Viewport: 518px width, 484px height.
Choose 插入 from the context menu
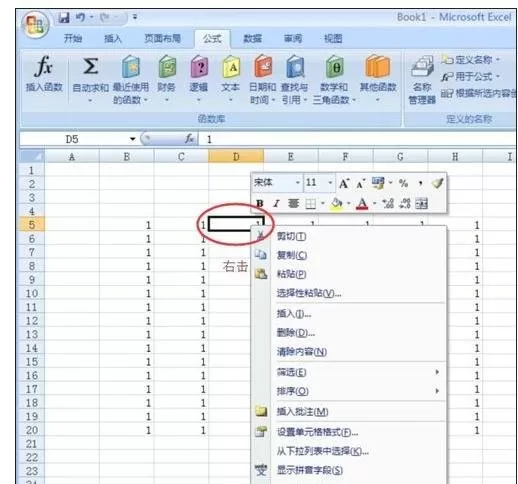coord(294,314)
